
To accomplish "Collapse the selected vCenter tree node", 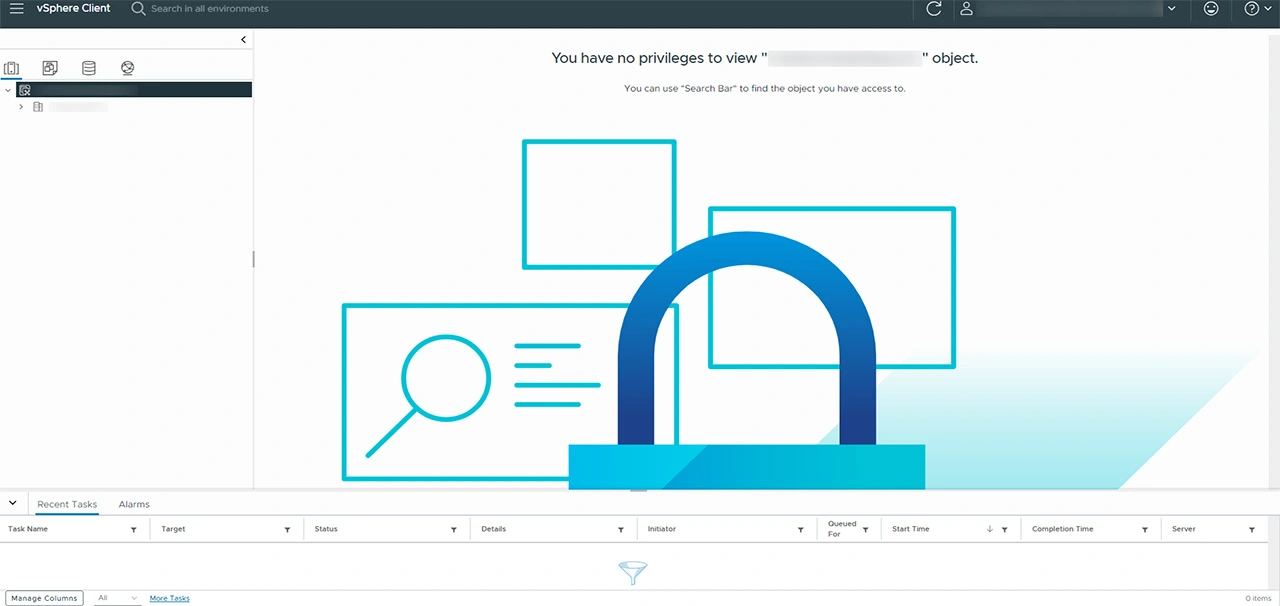I will point(8,90).
